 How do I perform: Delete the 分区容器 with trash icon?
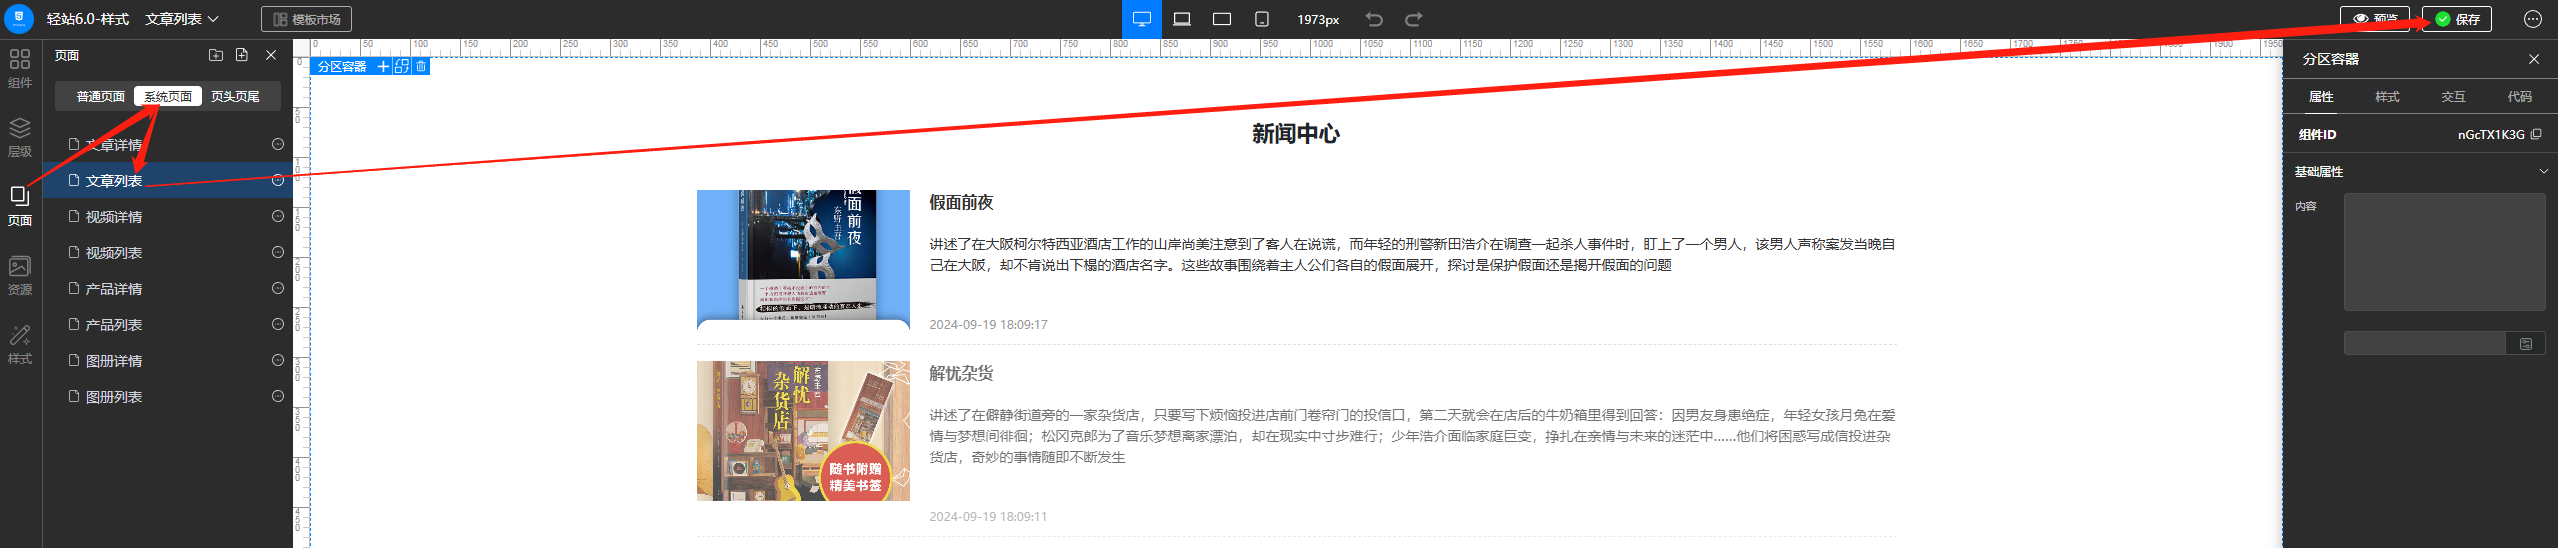[x=421, y=66]
